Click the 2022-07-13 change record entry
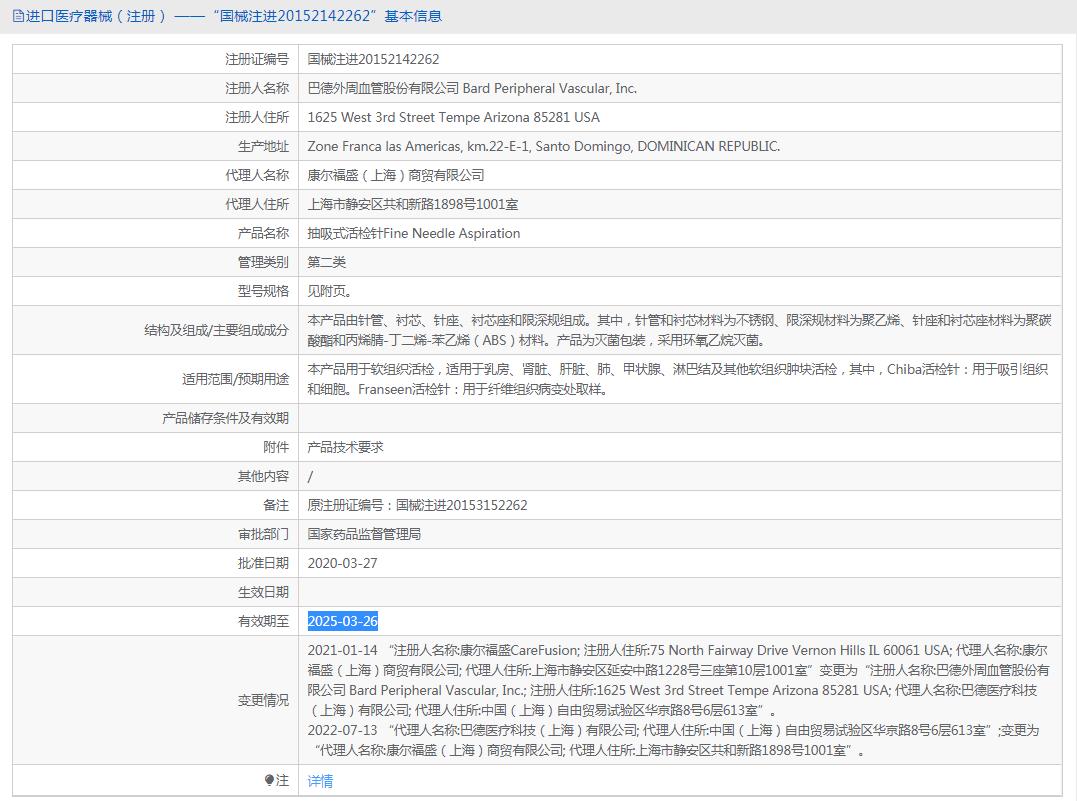The image size is (1077, 801). click(673, 740)
